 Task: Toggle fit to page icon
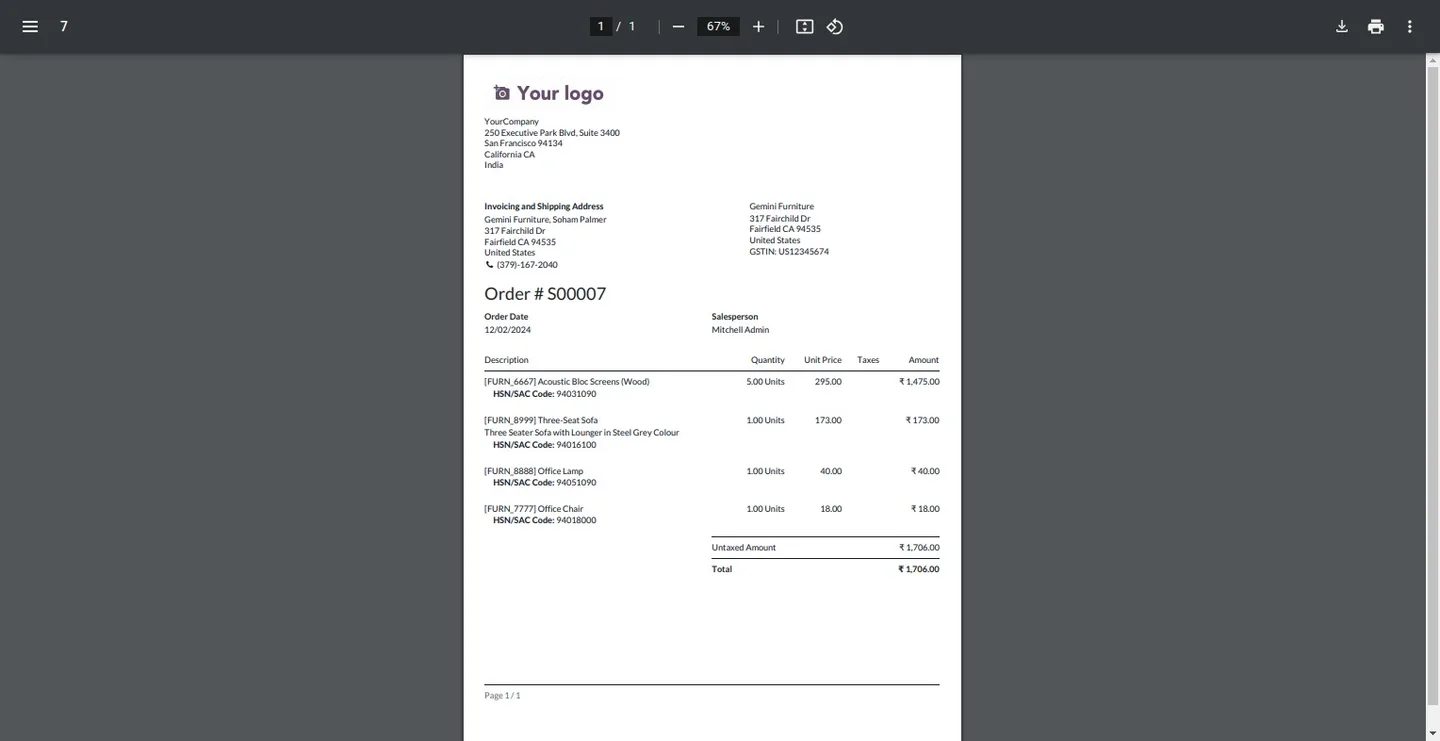[804, 26]
